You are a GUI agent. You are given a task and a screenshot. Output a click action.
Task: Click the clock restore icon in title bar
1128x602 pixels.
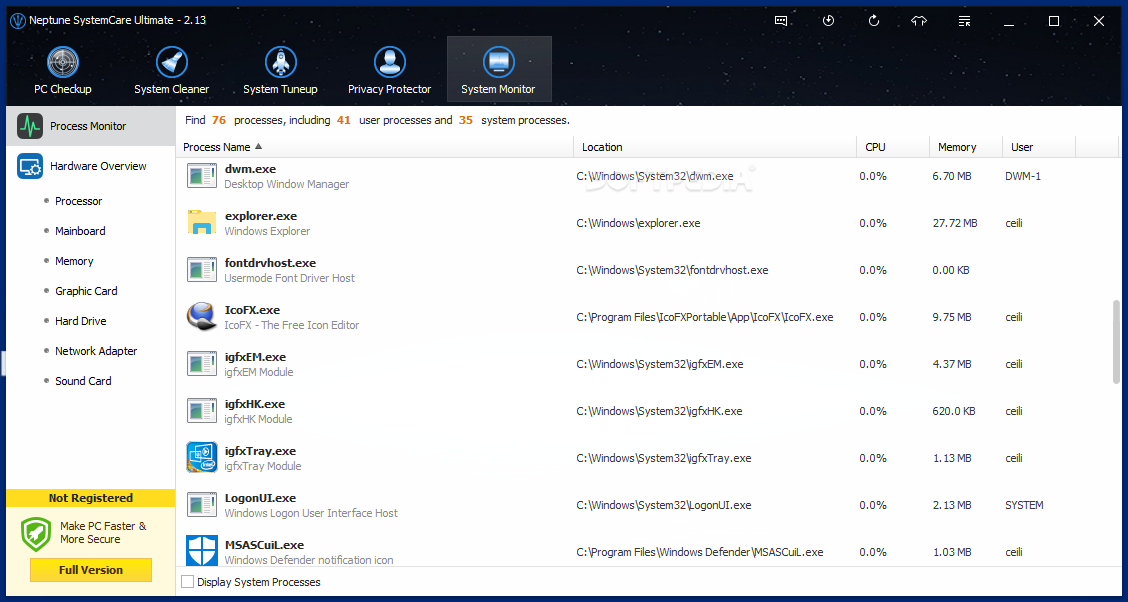tap(828, 21)
